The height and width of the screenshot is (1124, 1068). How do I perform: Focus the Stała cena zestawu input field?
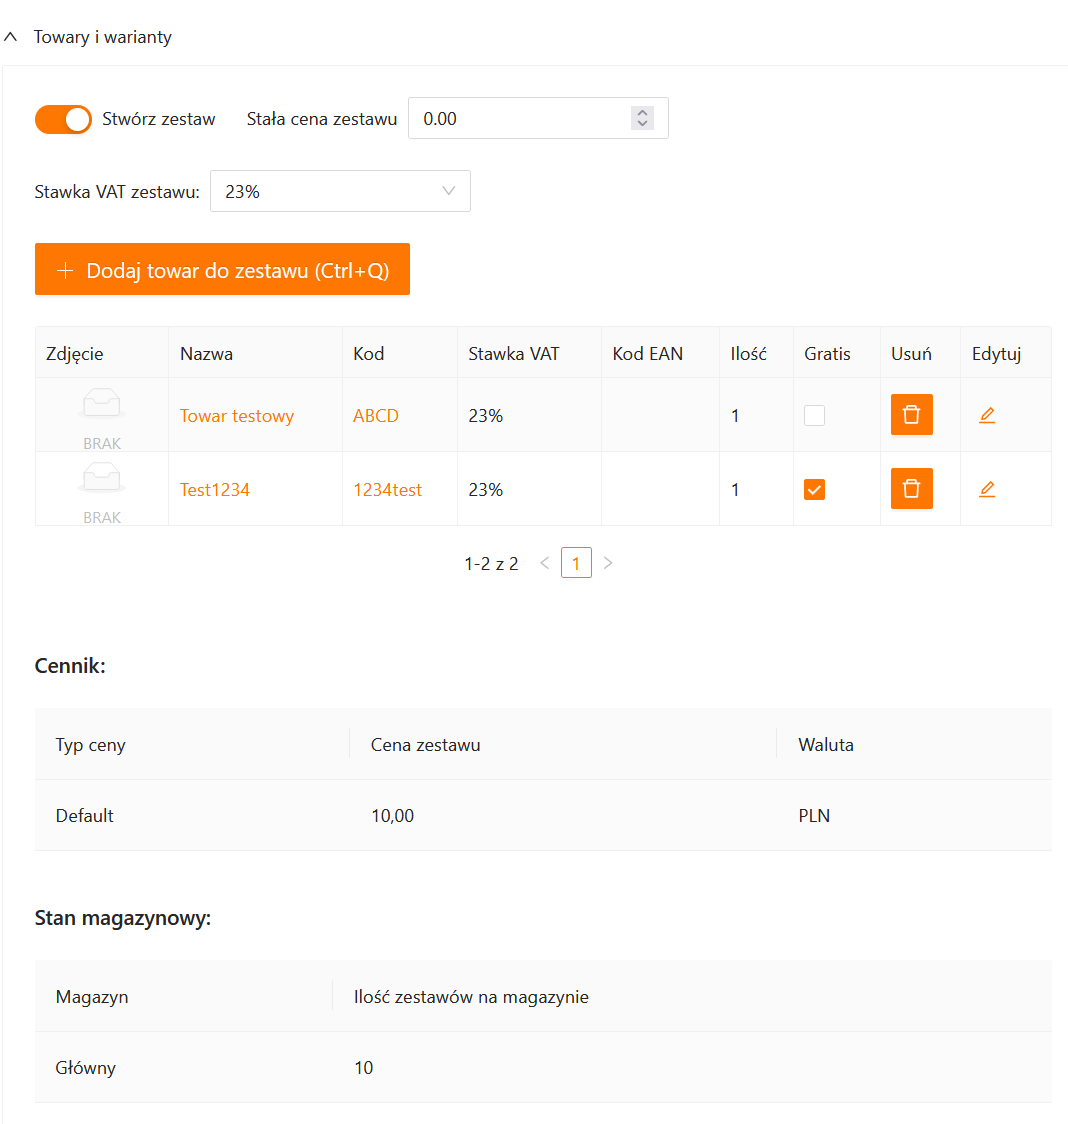pos(520,119)
